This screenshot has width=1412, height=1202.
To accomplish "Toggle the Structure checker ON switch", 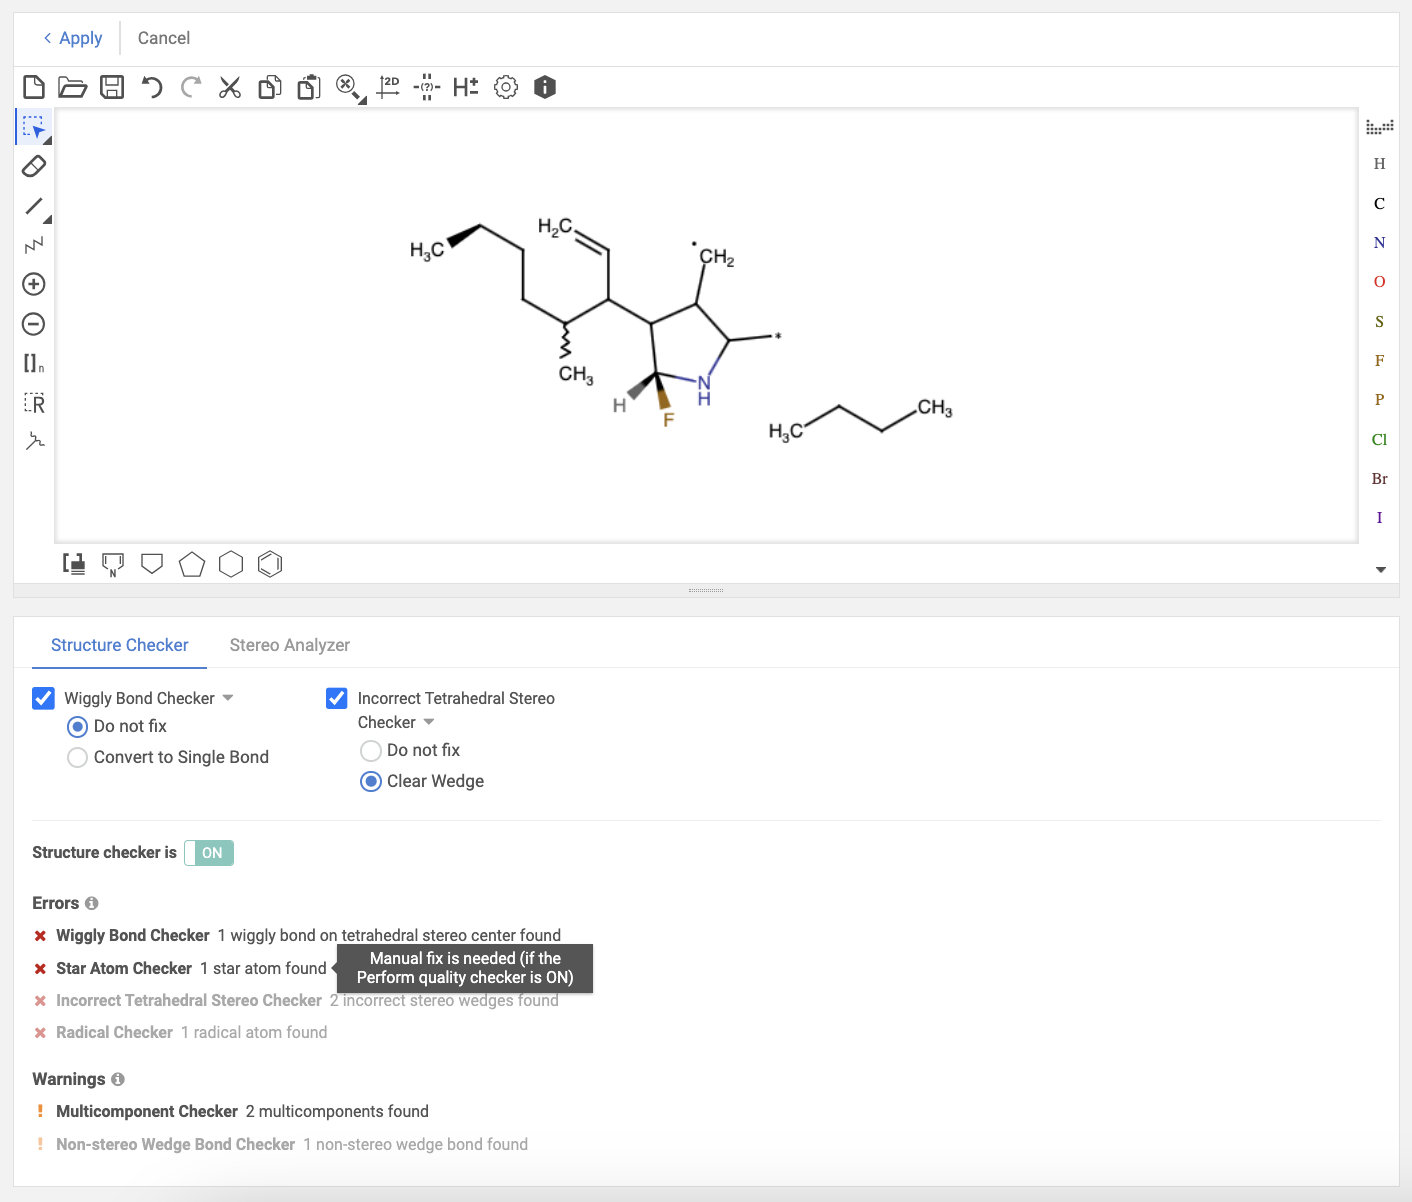I will point(209,853).
